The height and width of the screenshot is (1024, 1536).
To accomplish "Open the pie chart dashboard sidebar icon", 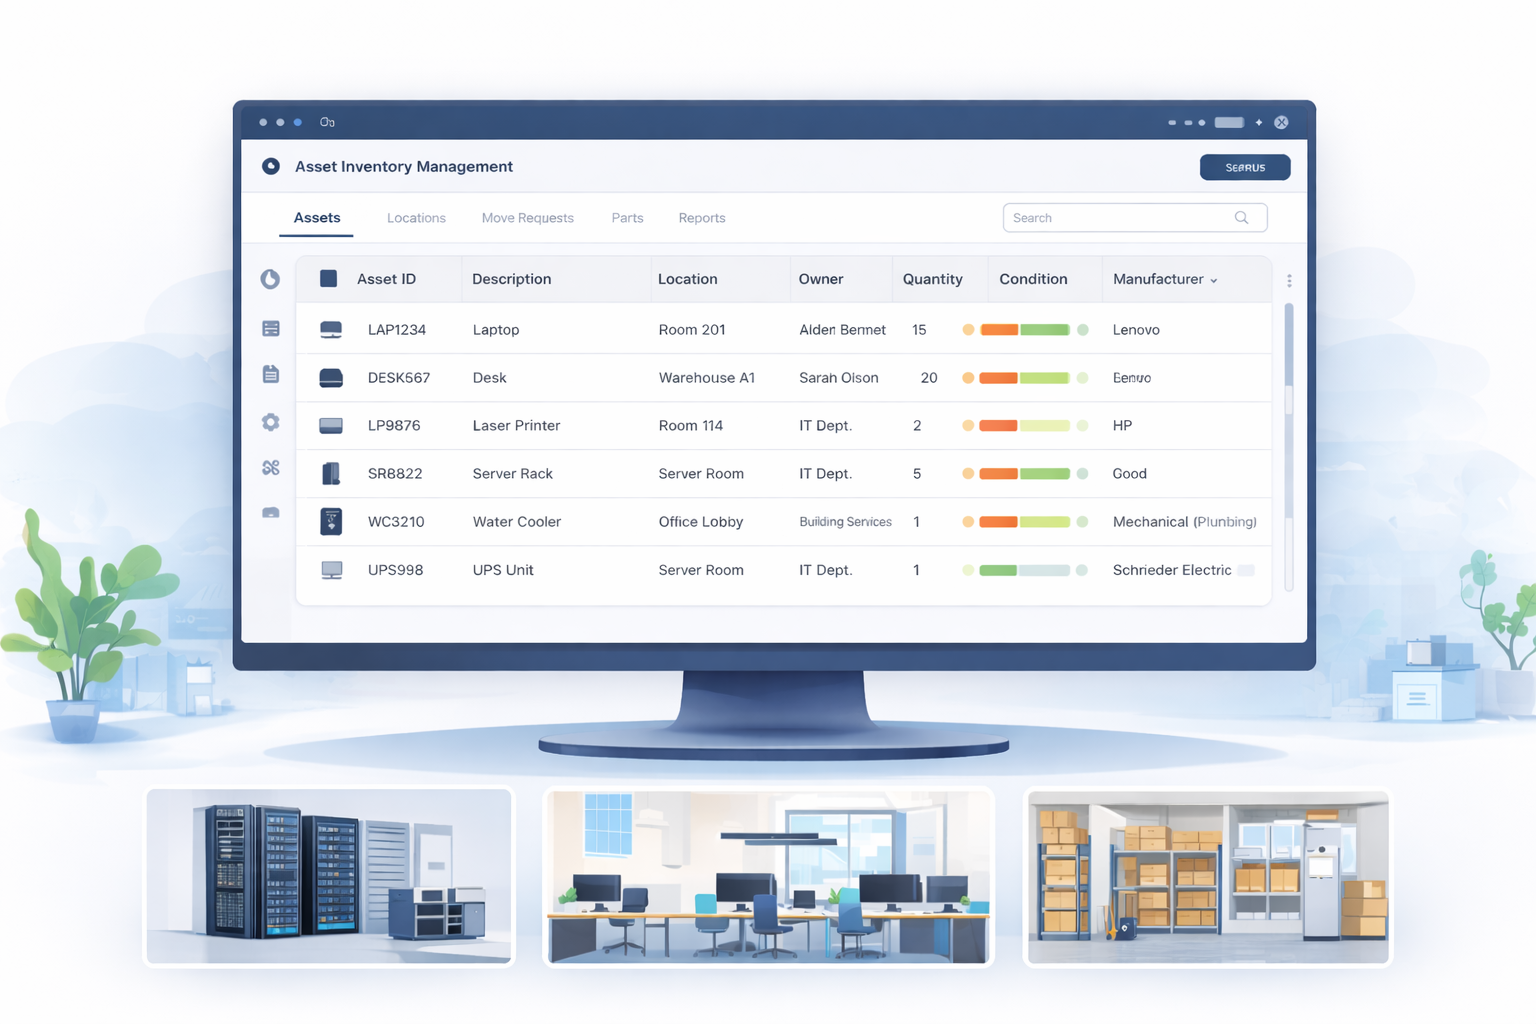I will click(x=270, y=279).
